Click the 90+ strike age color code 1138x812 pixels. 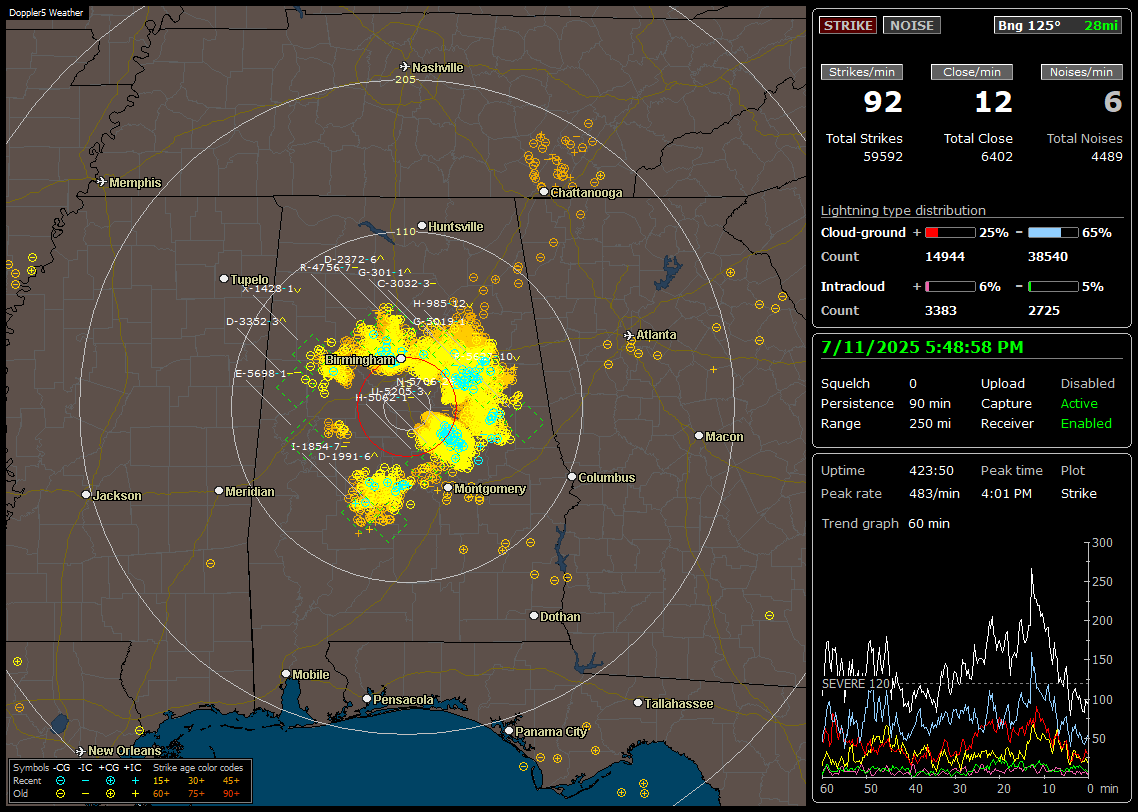[231, 794]
